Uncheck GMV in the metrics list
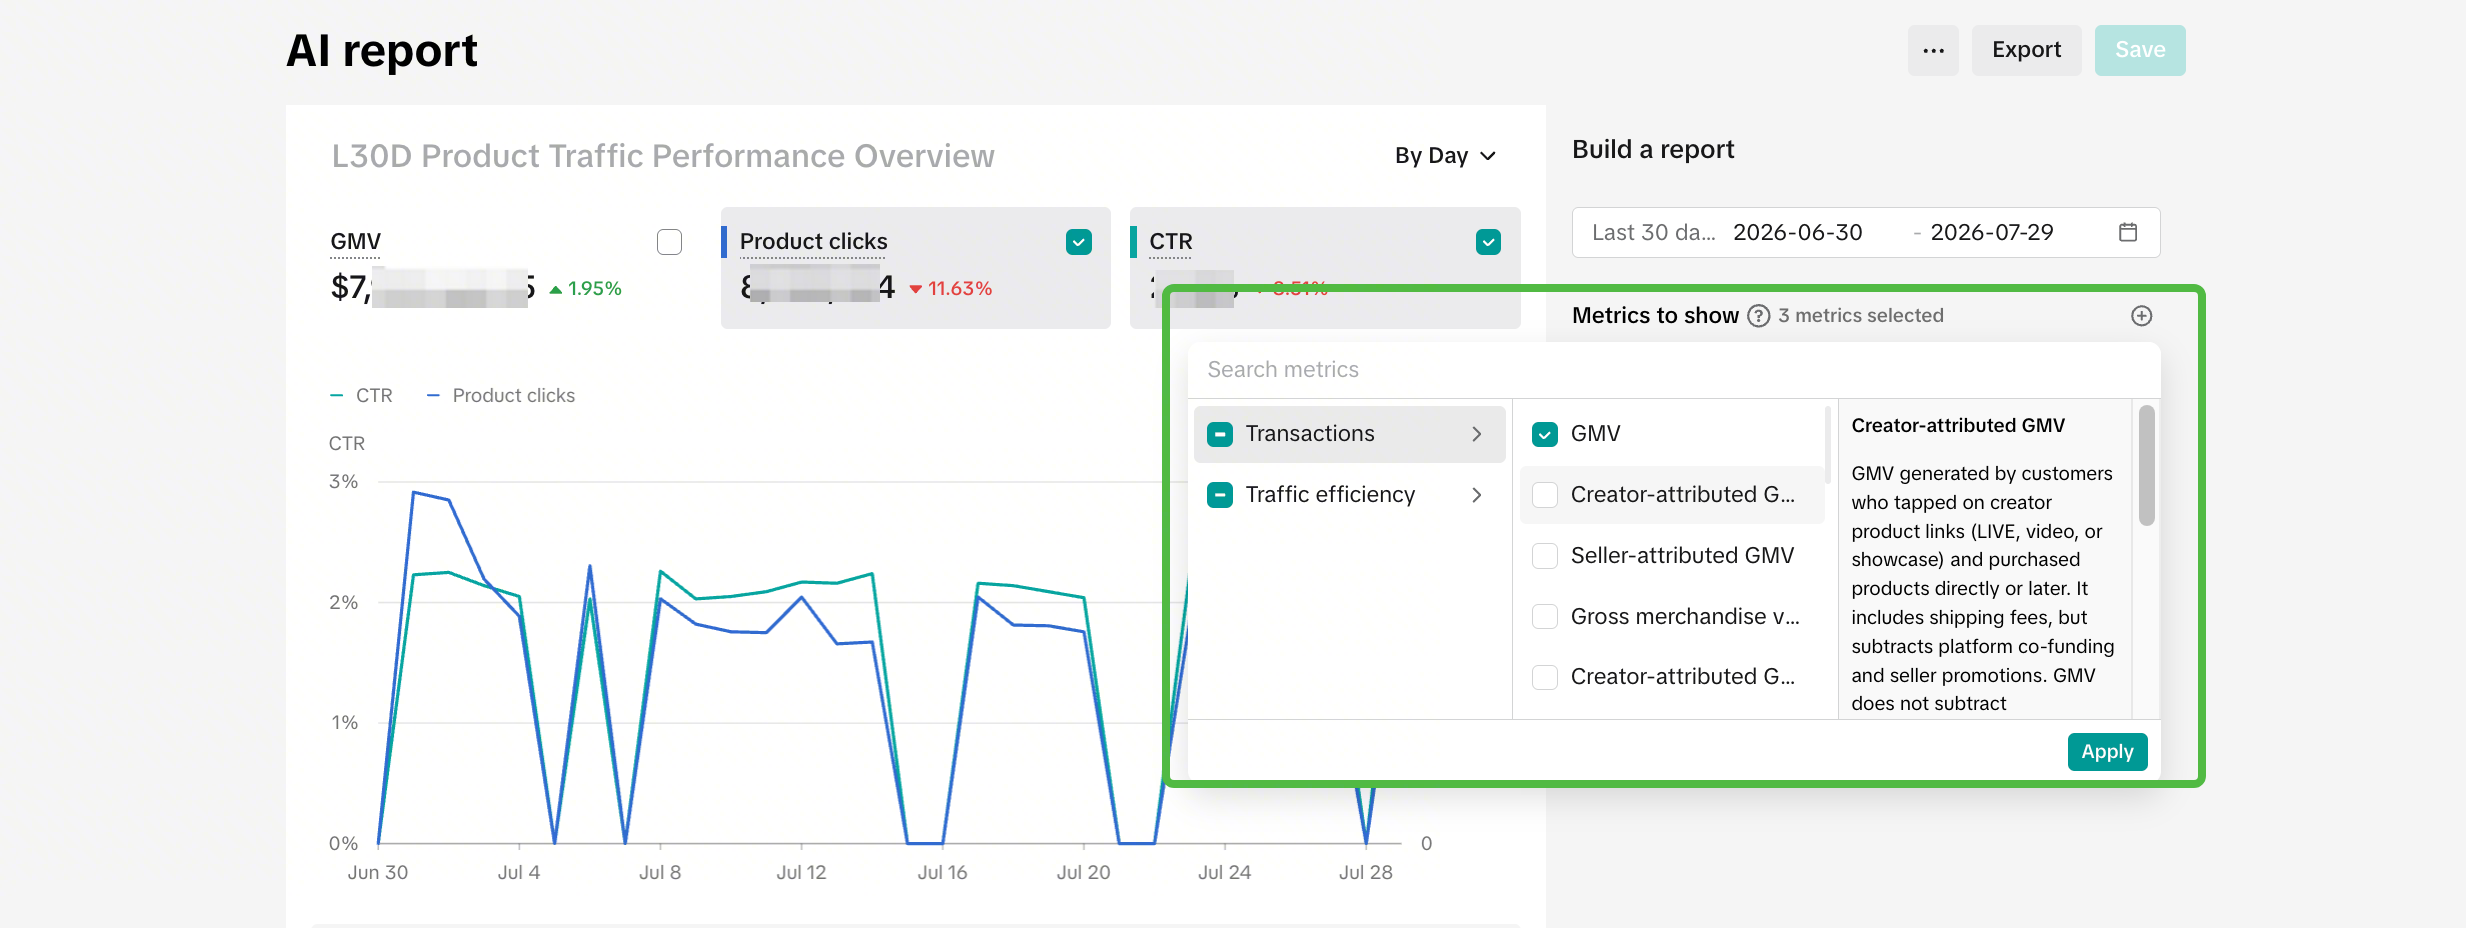Viewport: 2466px width, 928px height. click(1545, 434)
